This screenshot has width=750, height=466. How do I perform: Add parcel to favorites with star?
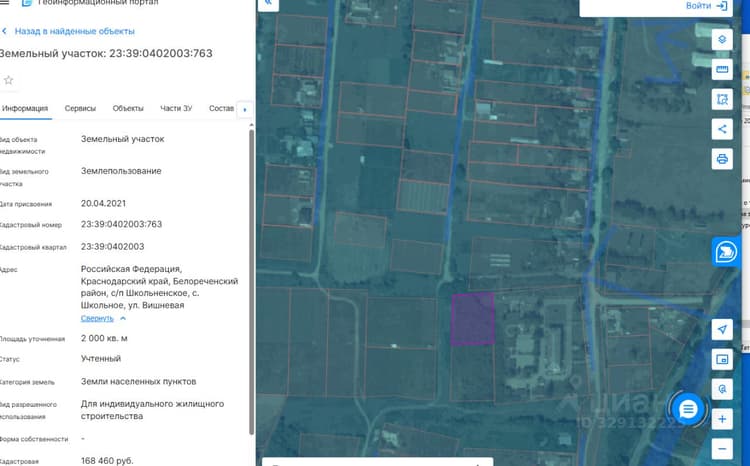click(x=9, y=80)
